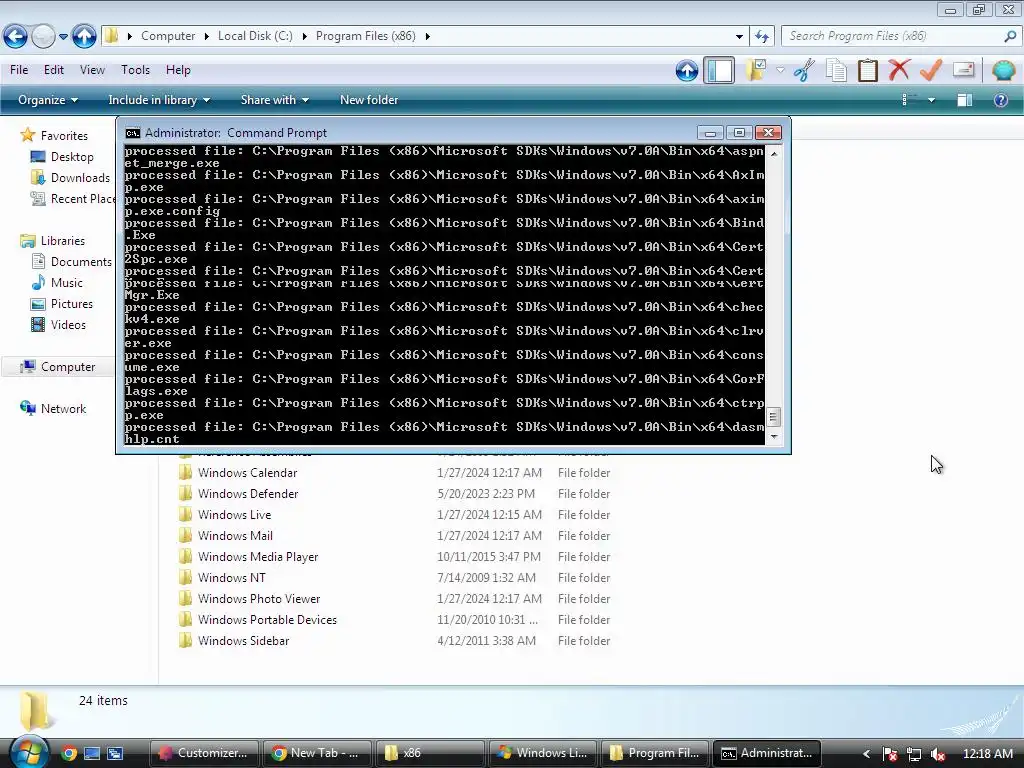1024x768 pixels.
Task: Toggle the navigation pane toolbar button
Action: coord(719,70)
